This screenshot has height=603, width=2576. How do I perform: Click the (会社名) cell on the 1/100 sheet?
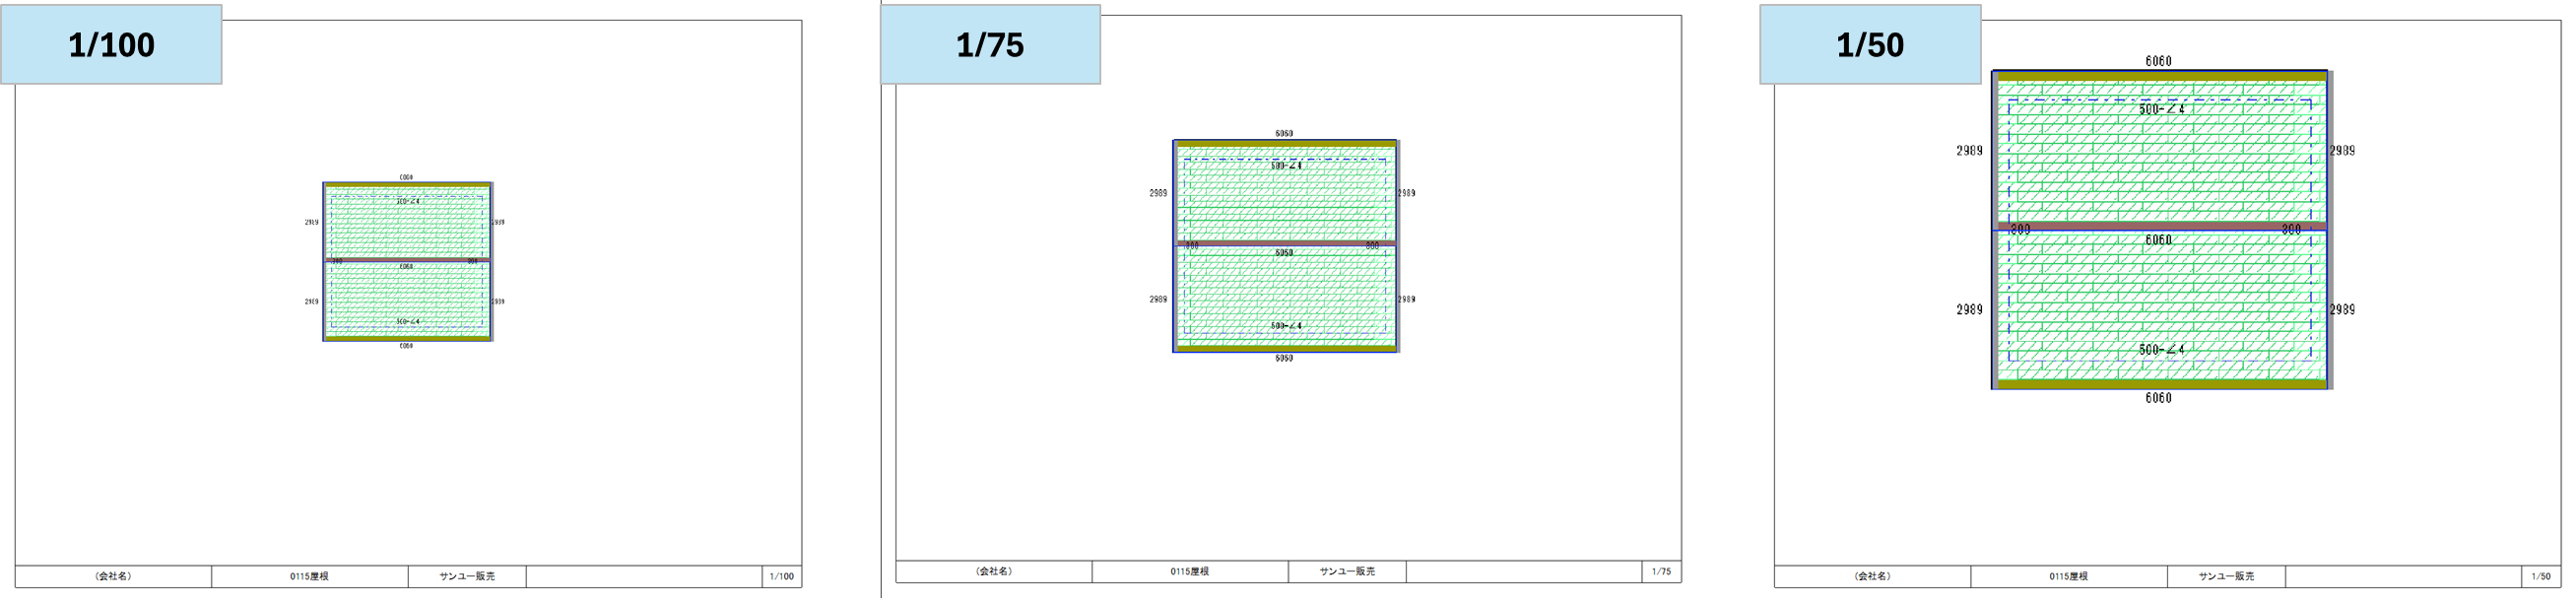113,577
